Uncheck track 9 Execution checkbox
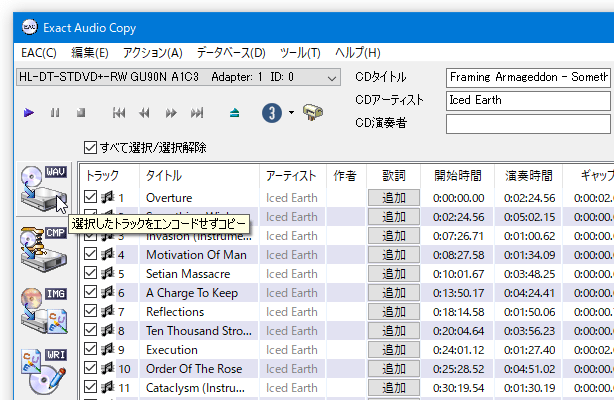Image resolution: width=614 pixels, height=400 pixels. 90,349
